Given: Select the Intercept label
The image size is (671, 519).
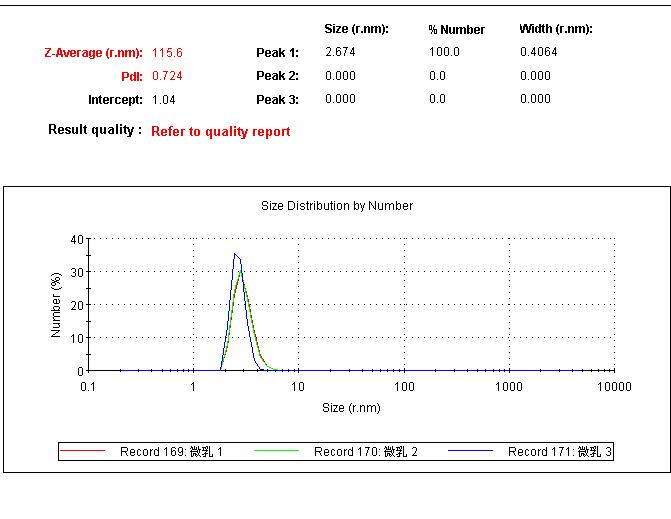Looking at the screenshot, I should 115,100.
